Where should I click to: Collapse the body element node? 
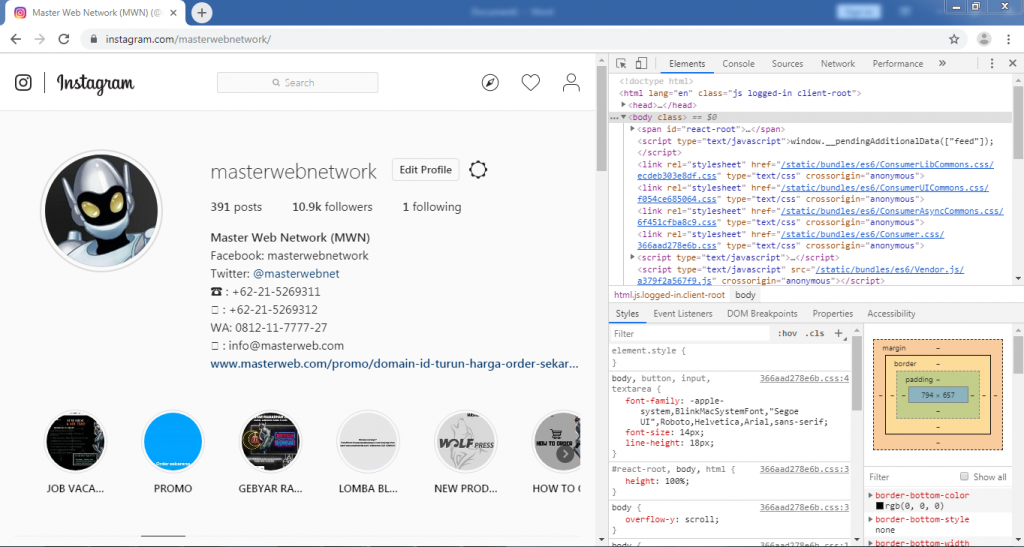624,117
